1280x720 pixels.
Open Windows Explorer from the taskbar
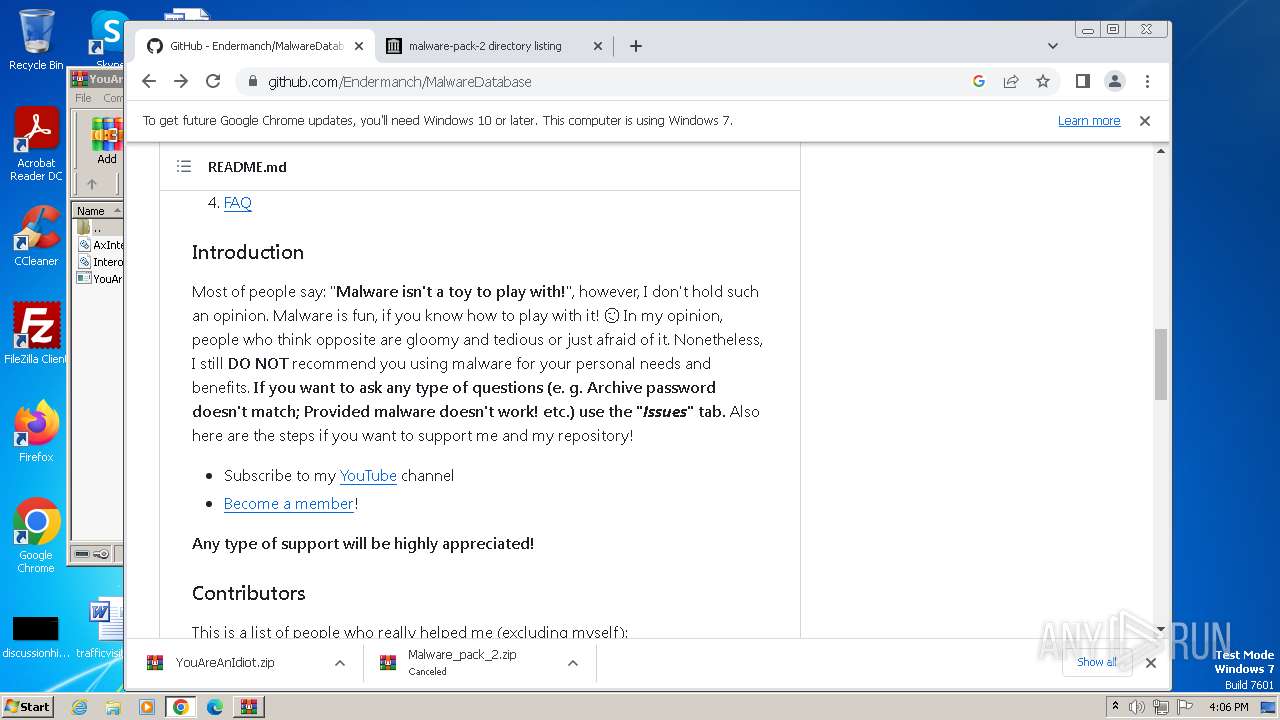click(113, 707)
